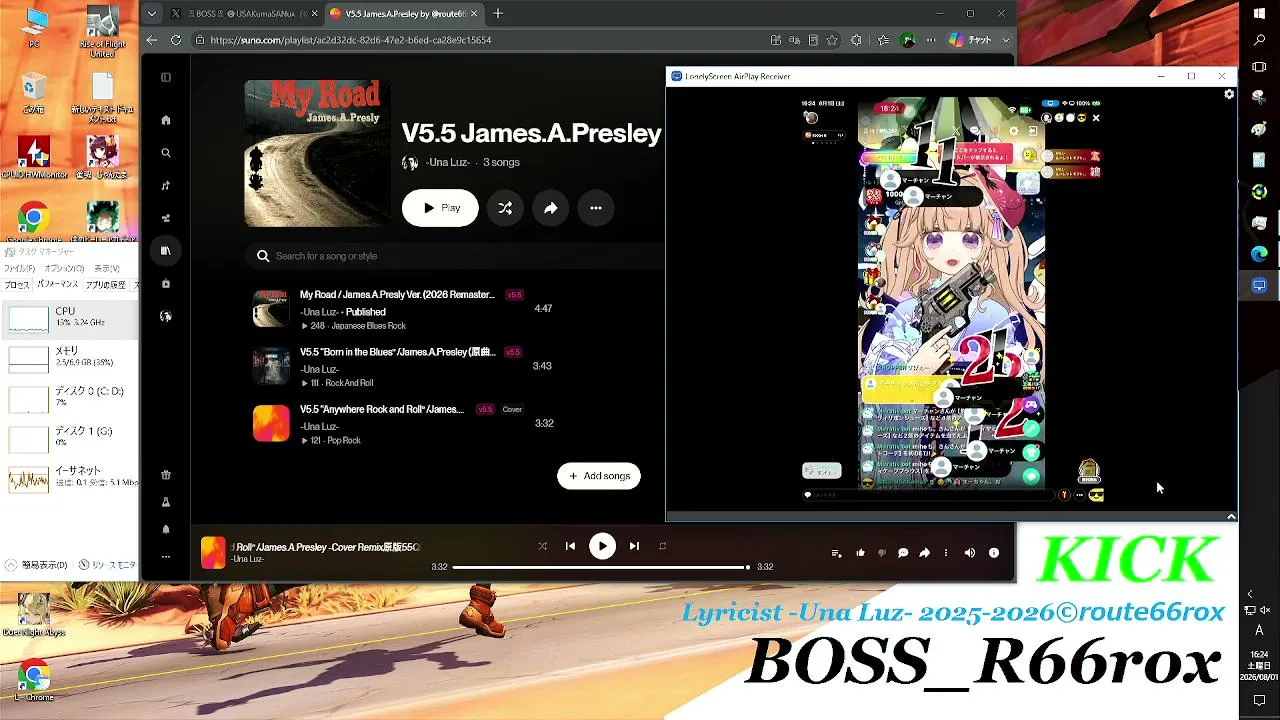Like the current song with thumbs up

tap(860, 553)
